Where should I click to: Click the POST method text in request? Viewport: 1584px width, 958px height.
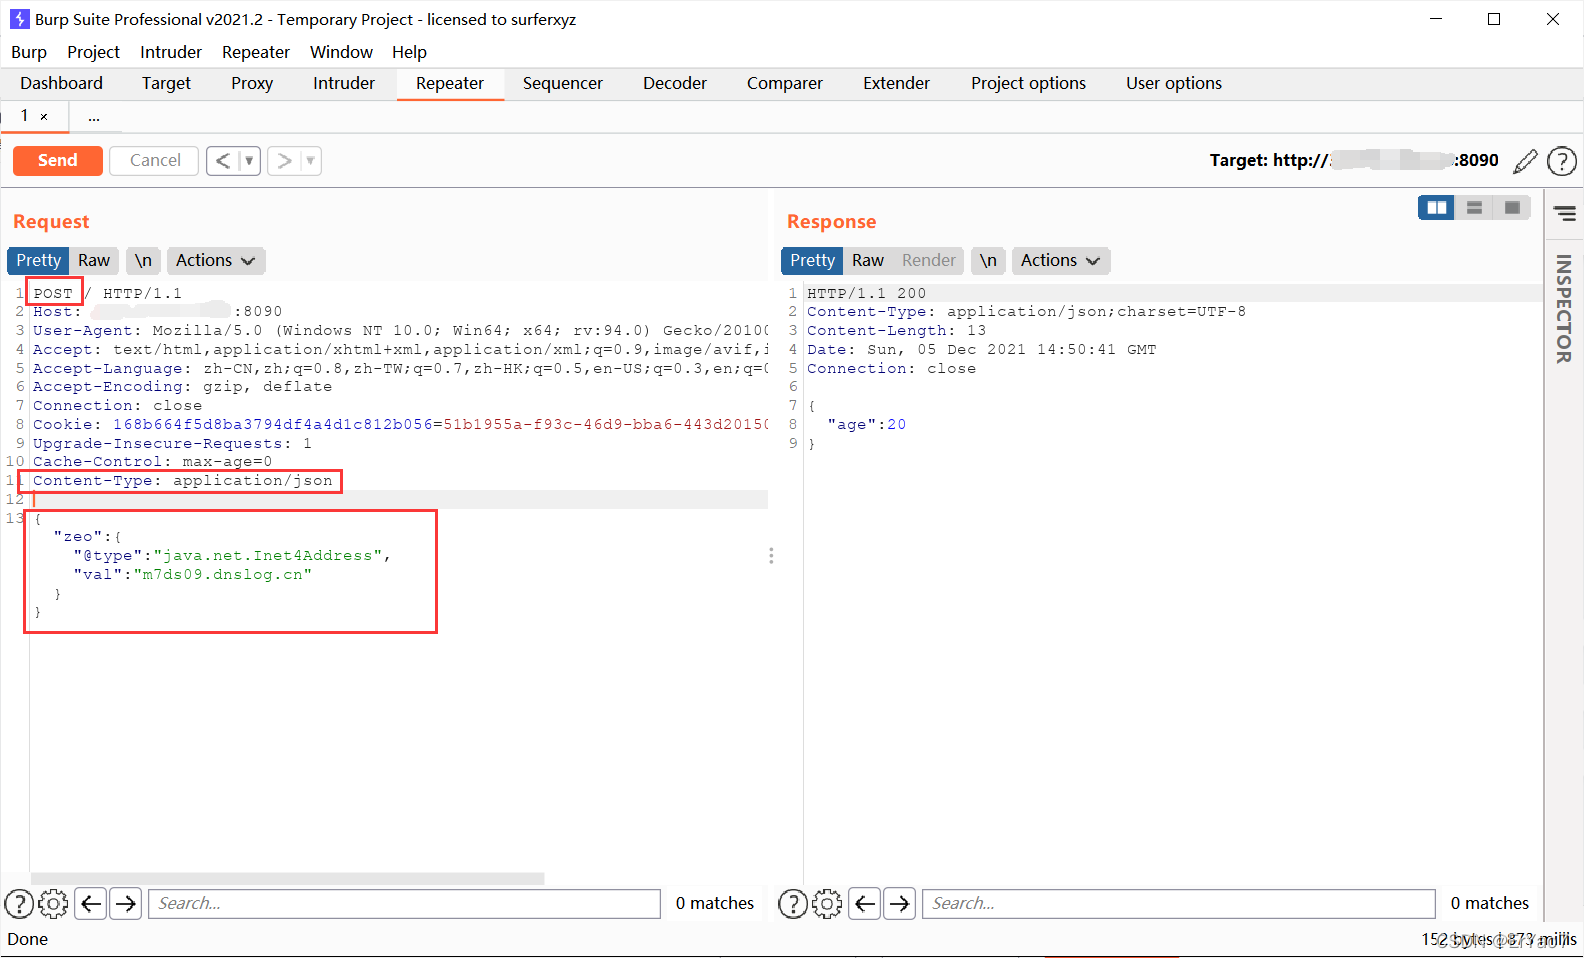[53, 293]
